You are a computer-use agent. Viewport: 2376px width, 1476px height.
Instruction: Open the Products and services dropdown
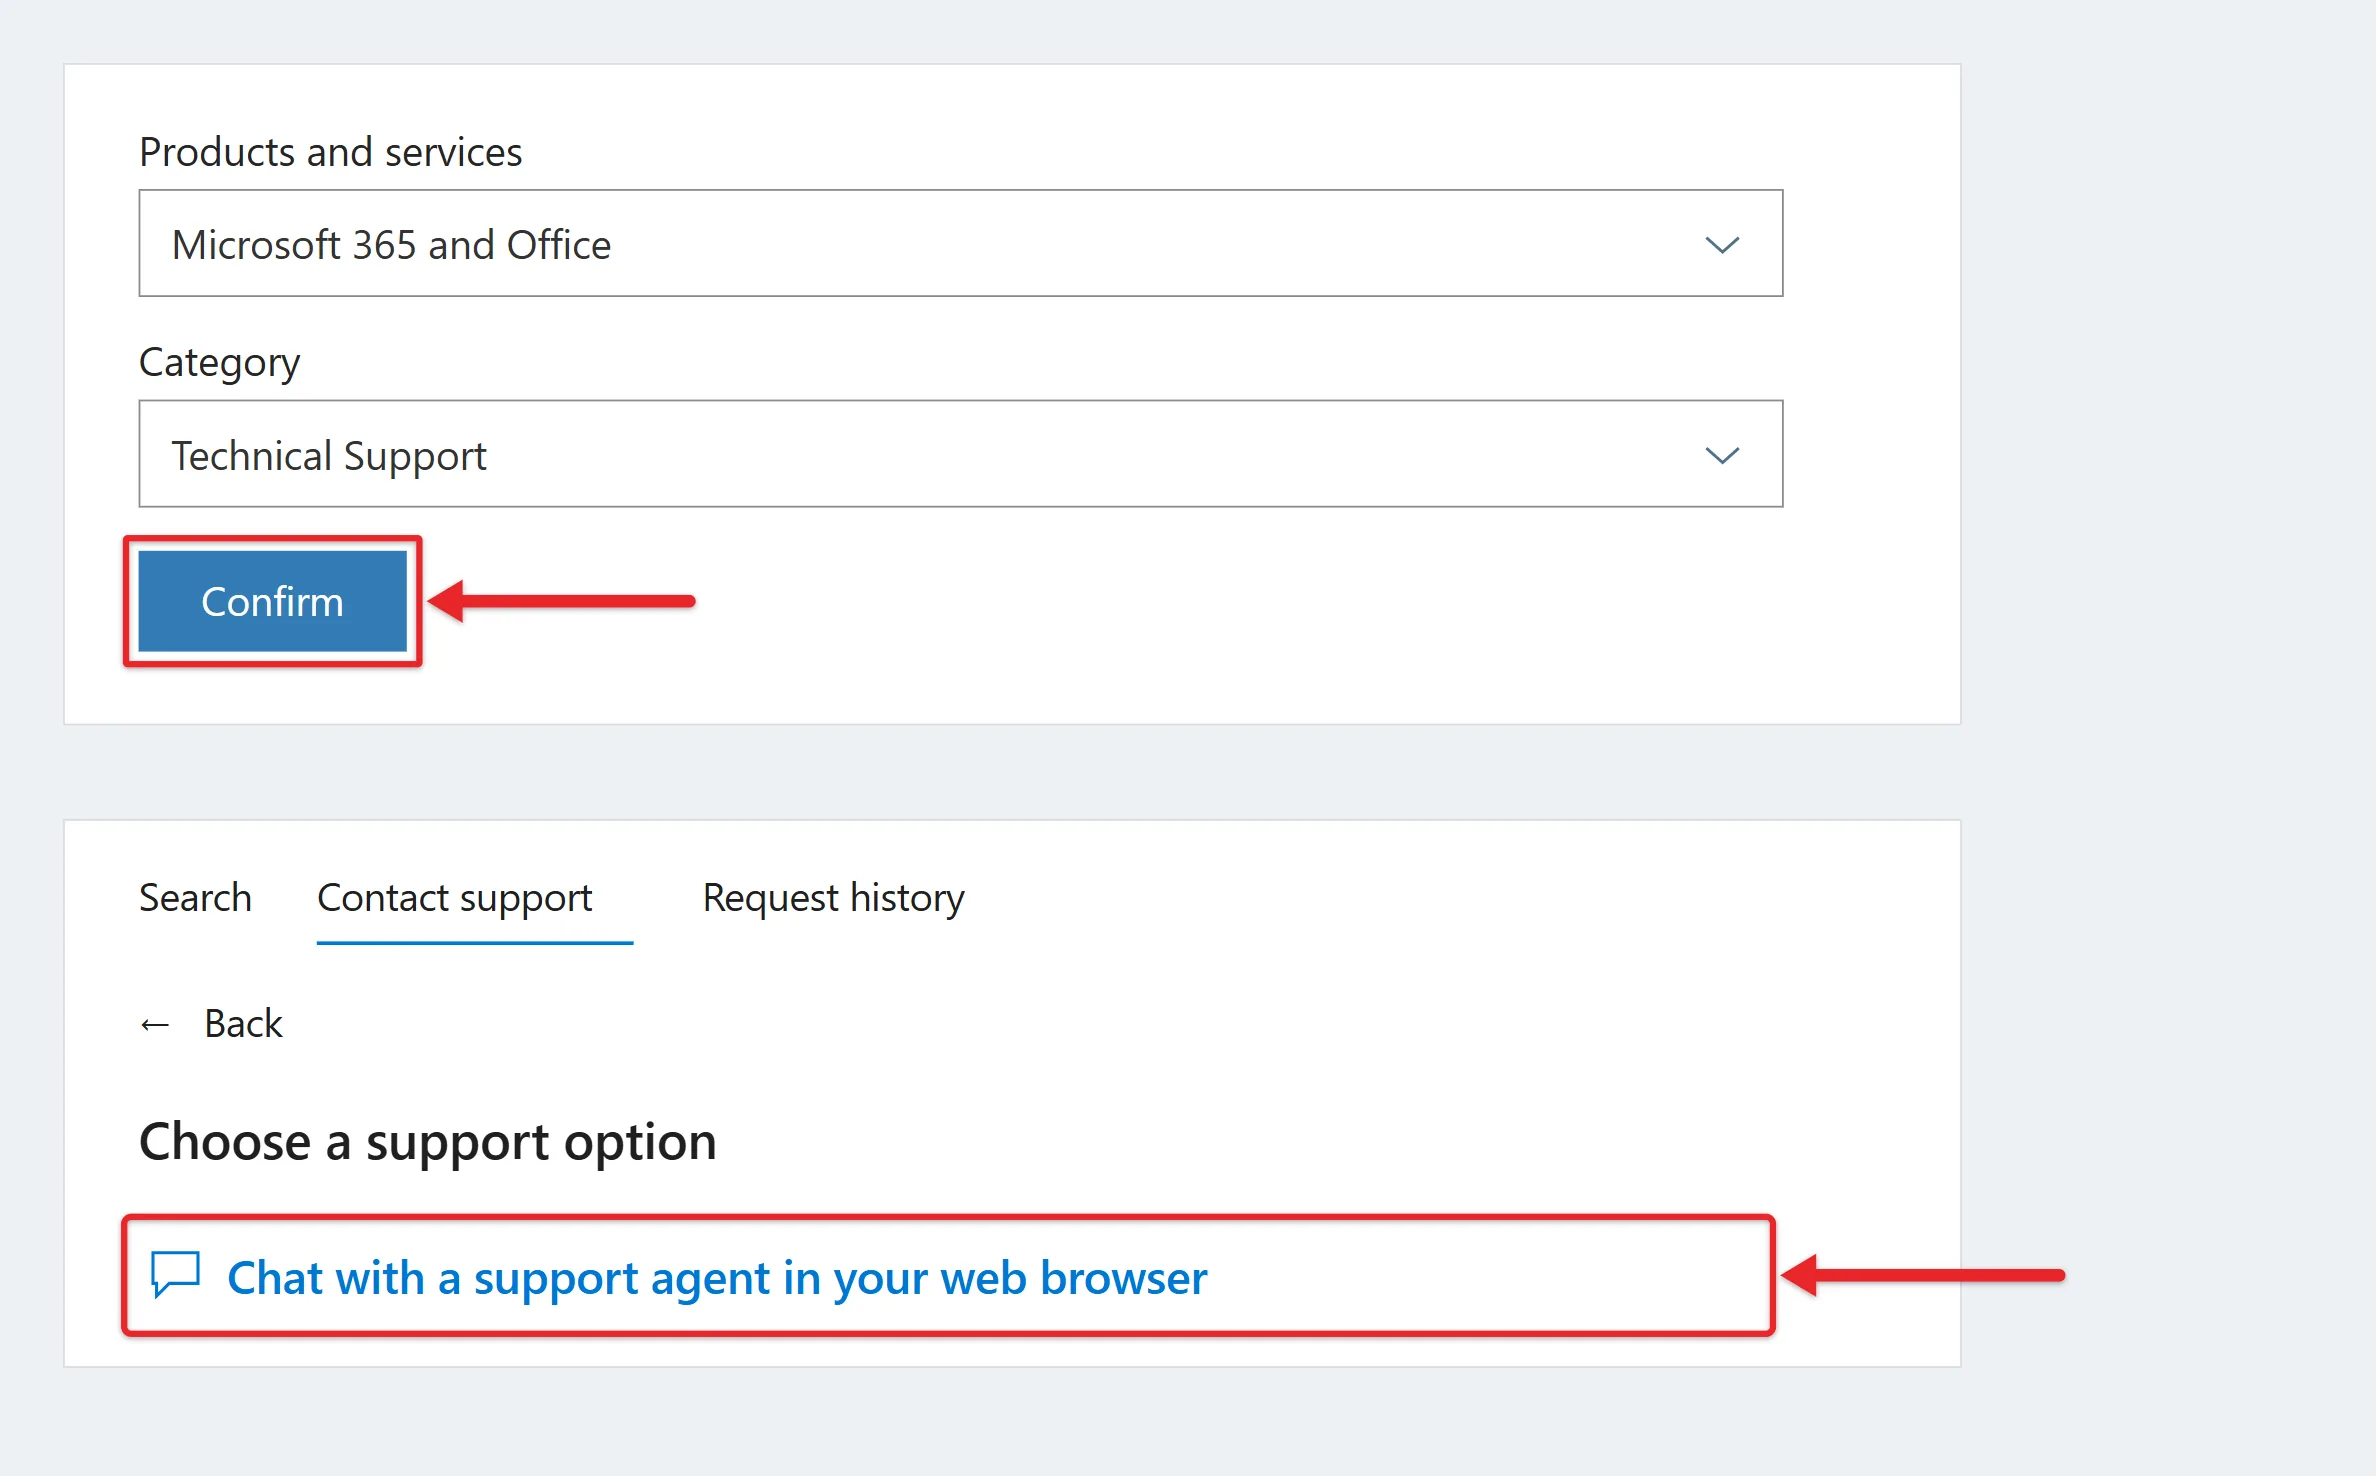click(x=960, y=243)
